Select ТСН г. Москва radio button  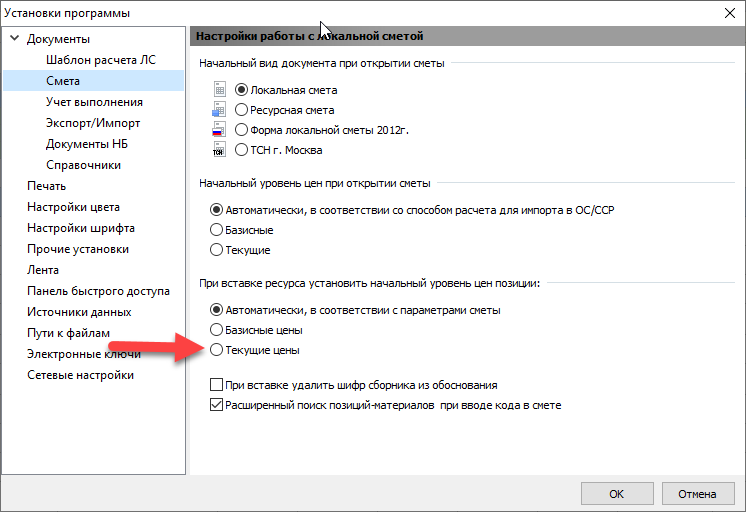(241, 150)
